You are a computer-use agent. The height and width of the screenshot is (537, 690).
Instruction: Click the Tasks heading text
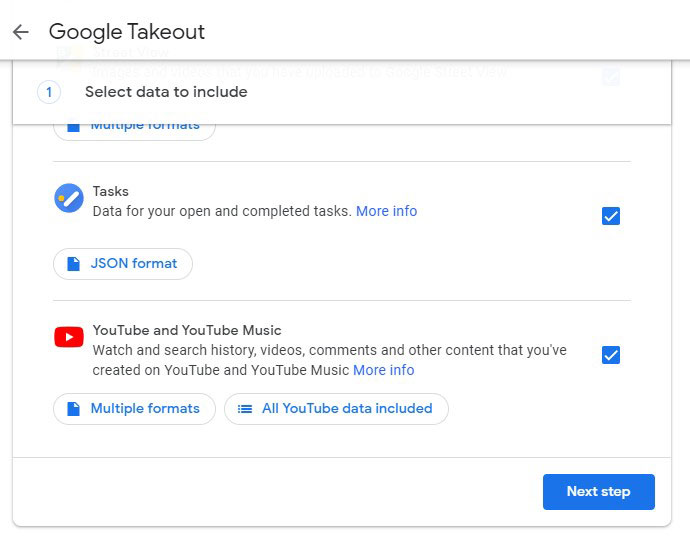click(110, 191)
